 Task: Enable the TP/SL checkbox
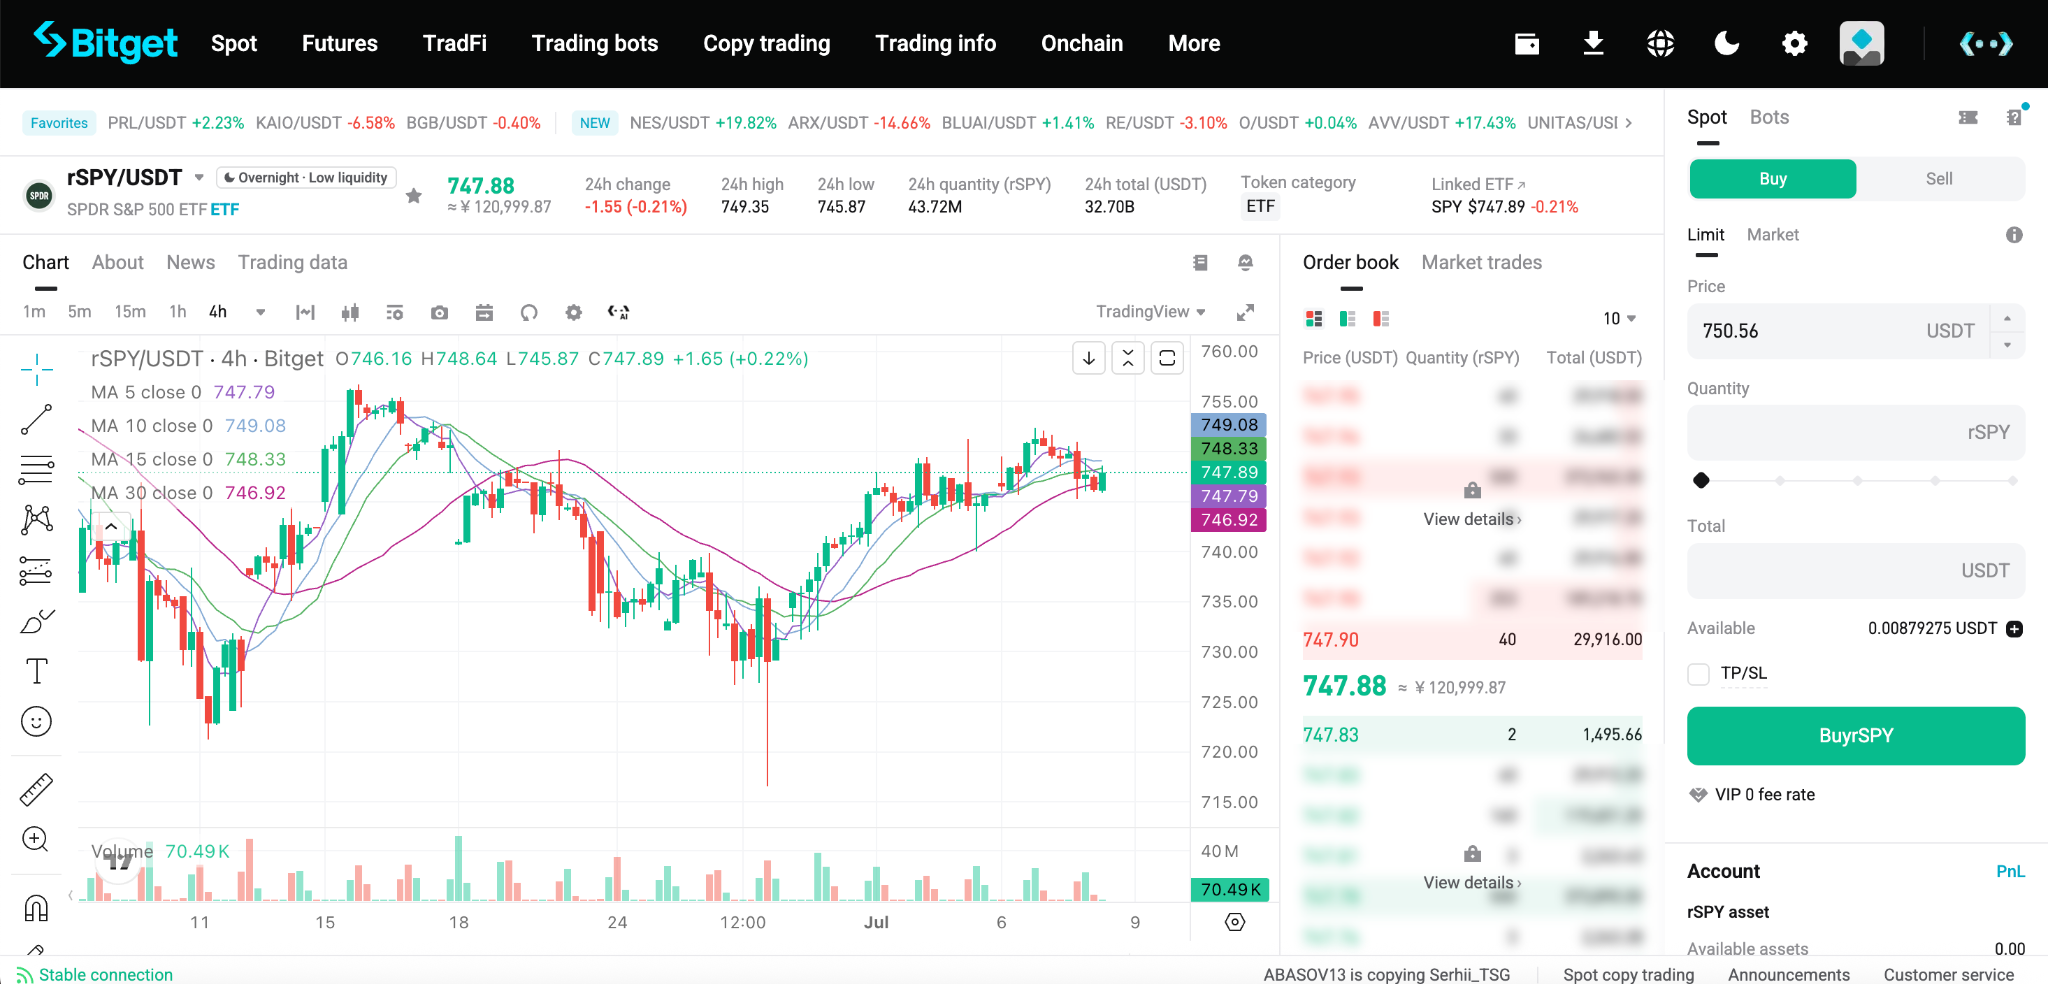[x=1698, y=674]
